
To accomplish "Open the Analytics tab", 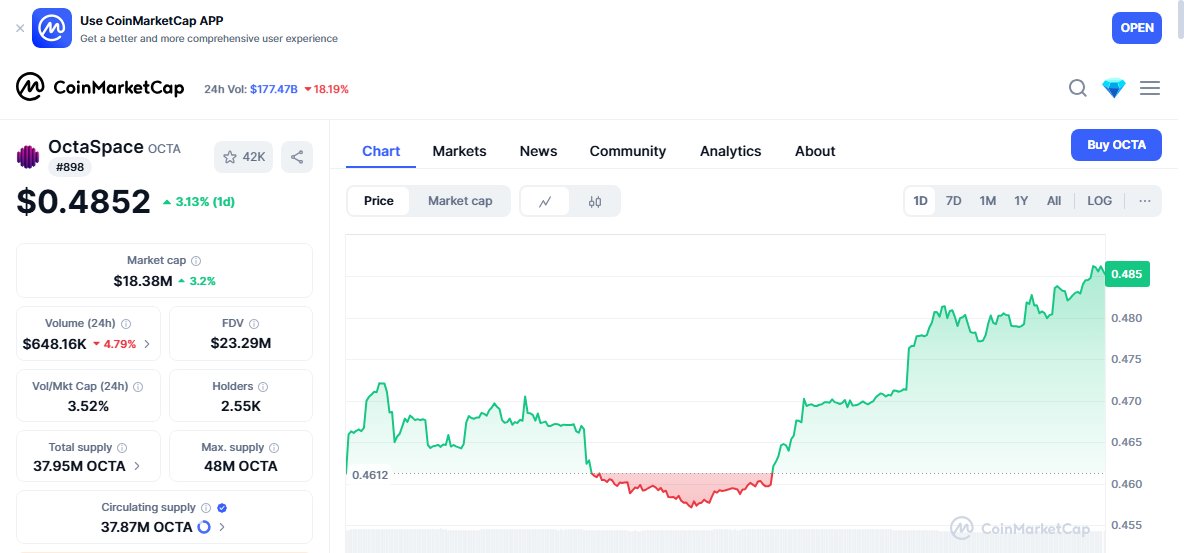I will pyautogui.click(x=730, y=151).
